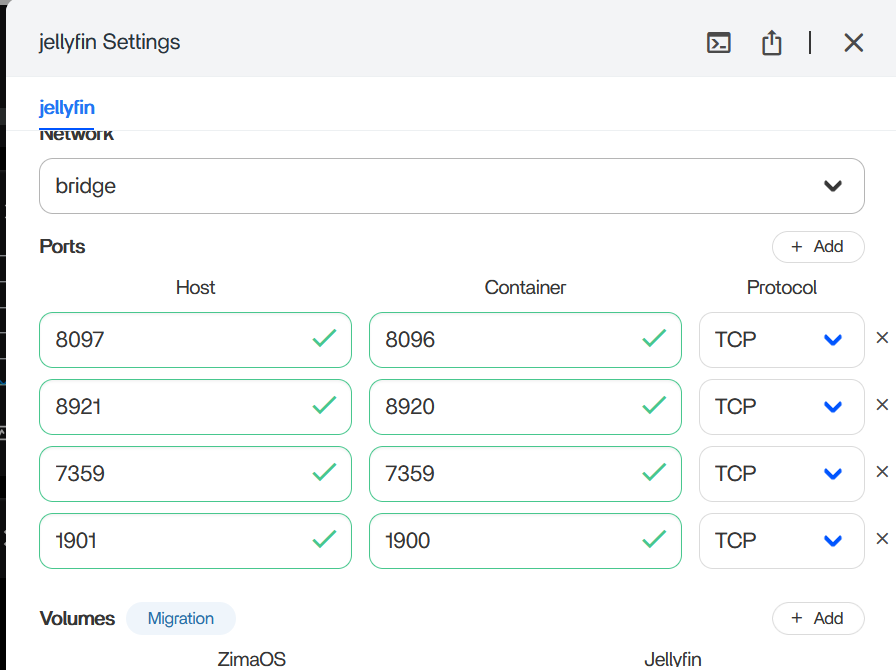Close the jellyfin Settings dialog
This screenshot has width=896, height=670.
coord(853,43)
